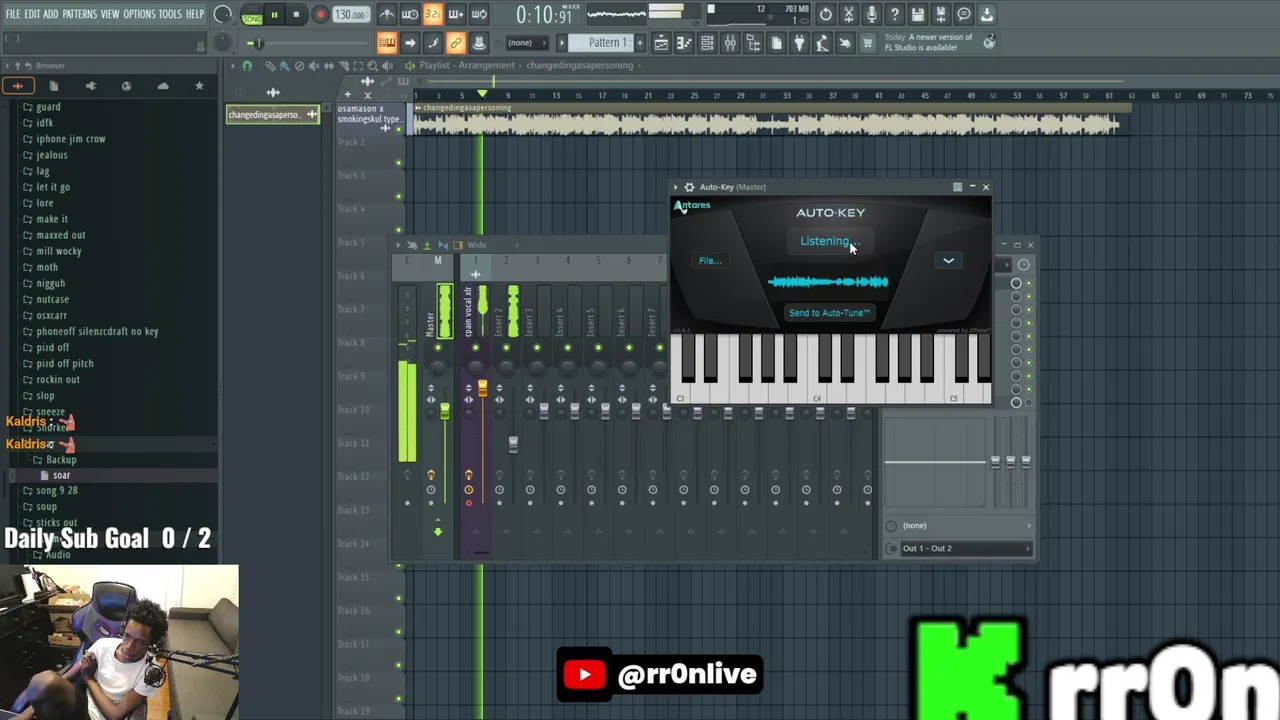Toggle mute LED on Master mixer track

click(x=438, y=348)
